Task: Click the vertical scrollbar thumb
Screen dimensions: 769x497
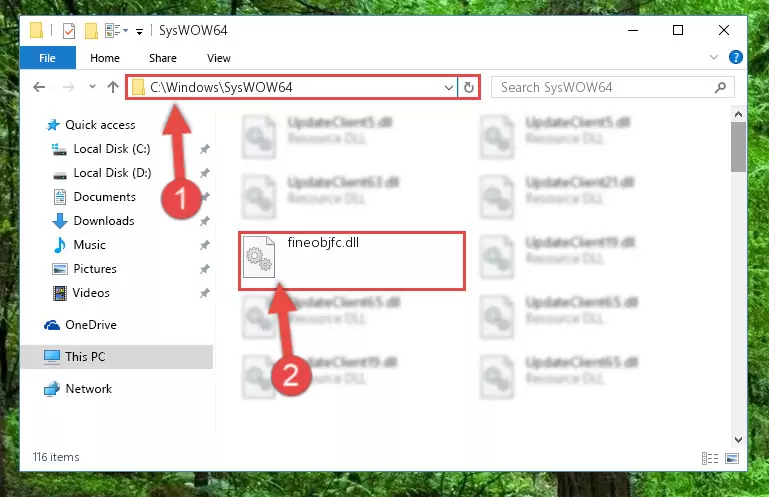Action: pyautogui.click(x=738, y=147)
